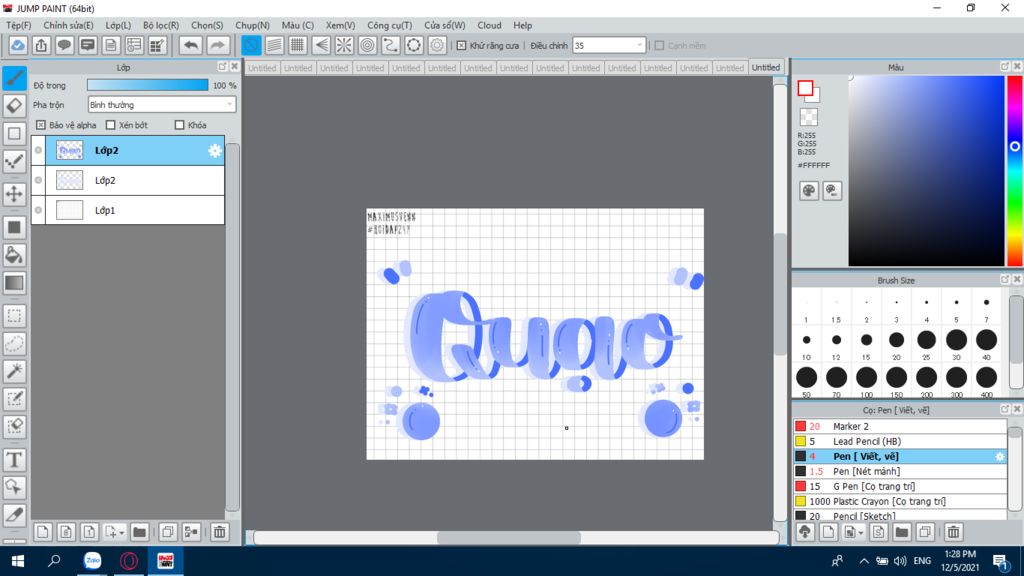This screenshot has height=576, width=1024.
Task: Expand the add-layer dropdown arrow in layer panel
Action: 121,533
